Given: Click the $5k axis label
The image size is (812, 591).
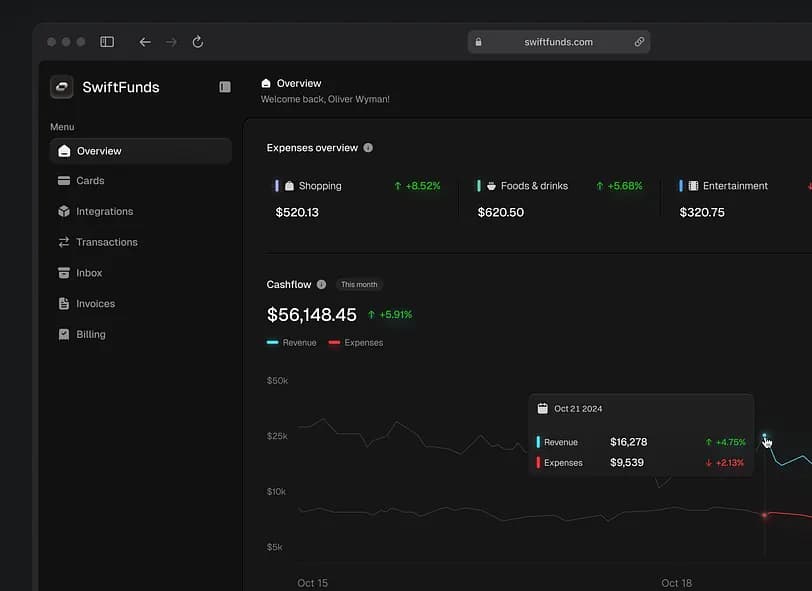Looking at the screenshot, I should 274,547.
